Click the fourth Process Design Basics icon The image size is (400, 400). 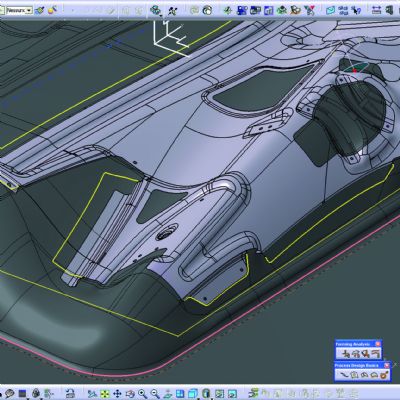tap(374, 375)
